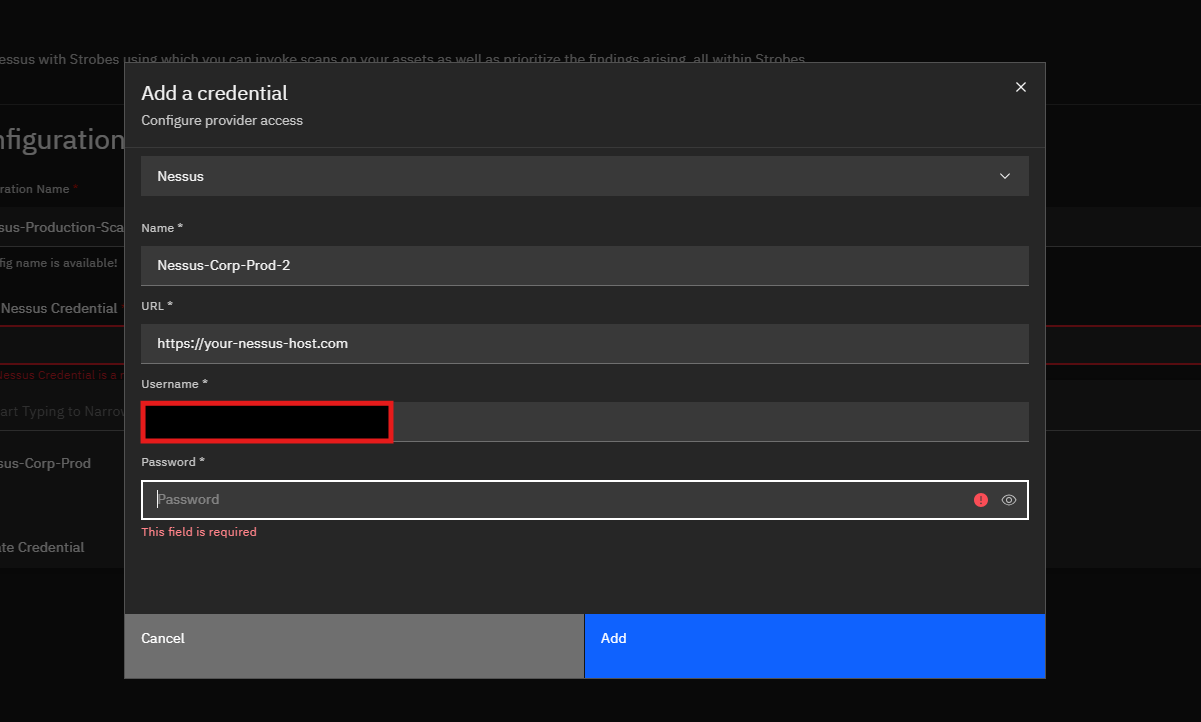The height and width of the screenshot is (722, 1201).
Task: Close the Add a credential dialog
Action: coord(1021,87)
